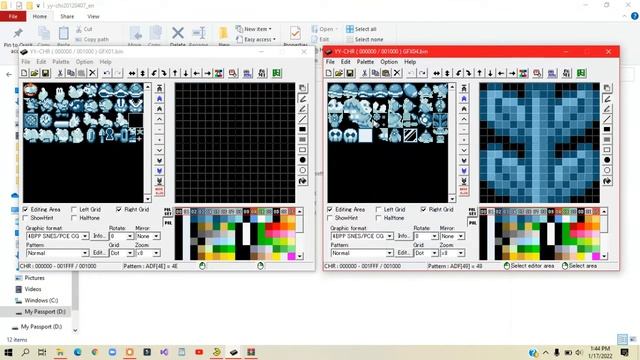Click Save icon in GFX04 window
640x360 pixels.
(350, 73)
